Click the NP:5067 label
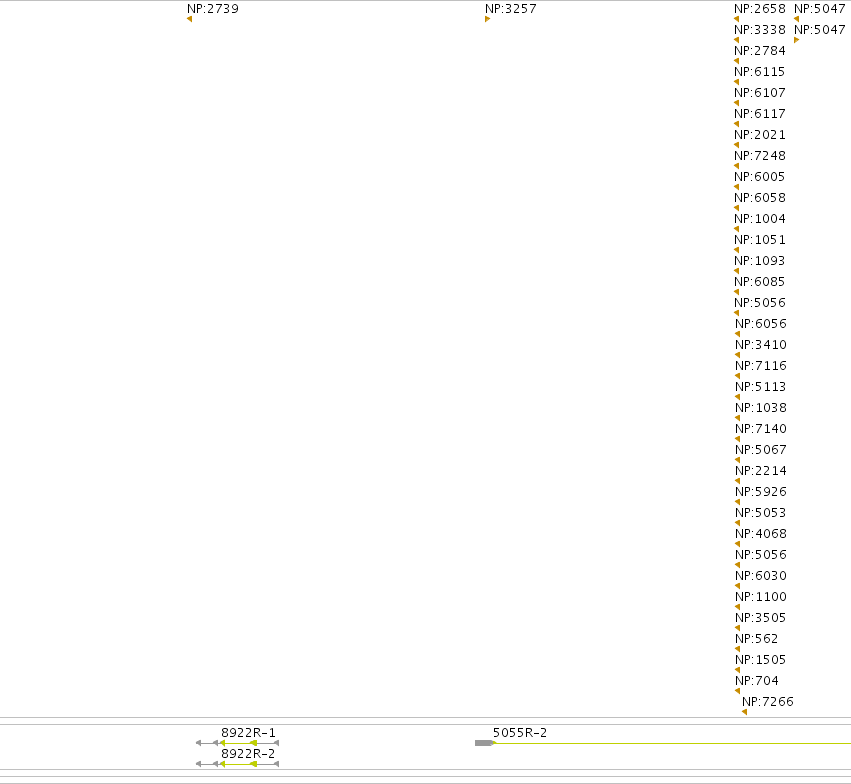The width and height of the screenshot is (851, 784). 761,450
